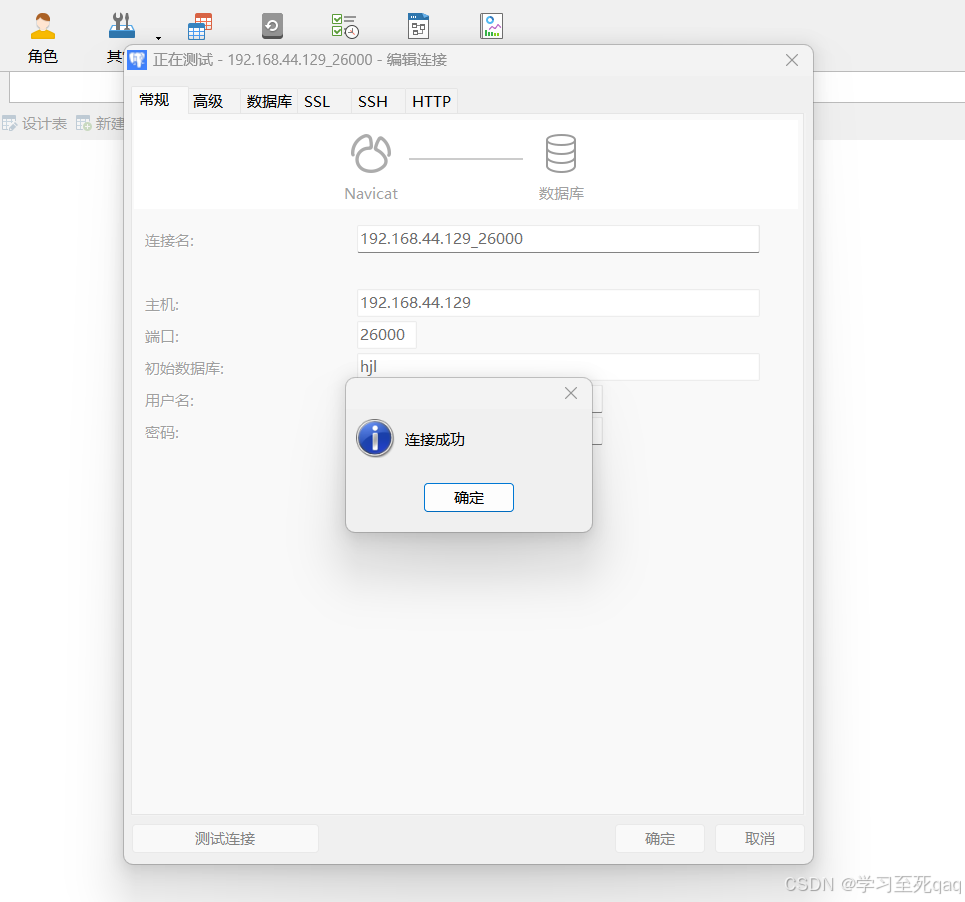Close the 连接成功 message popup with X
The image size is (965, 902).
(x=571, y=393)
